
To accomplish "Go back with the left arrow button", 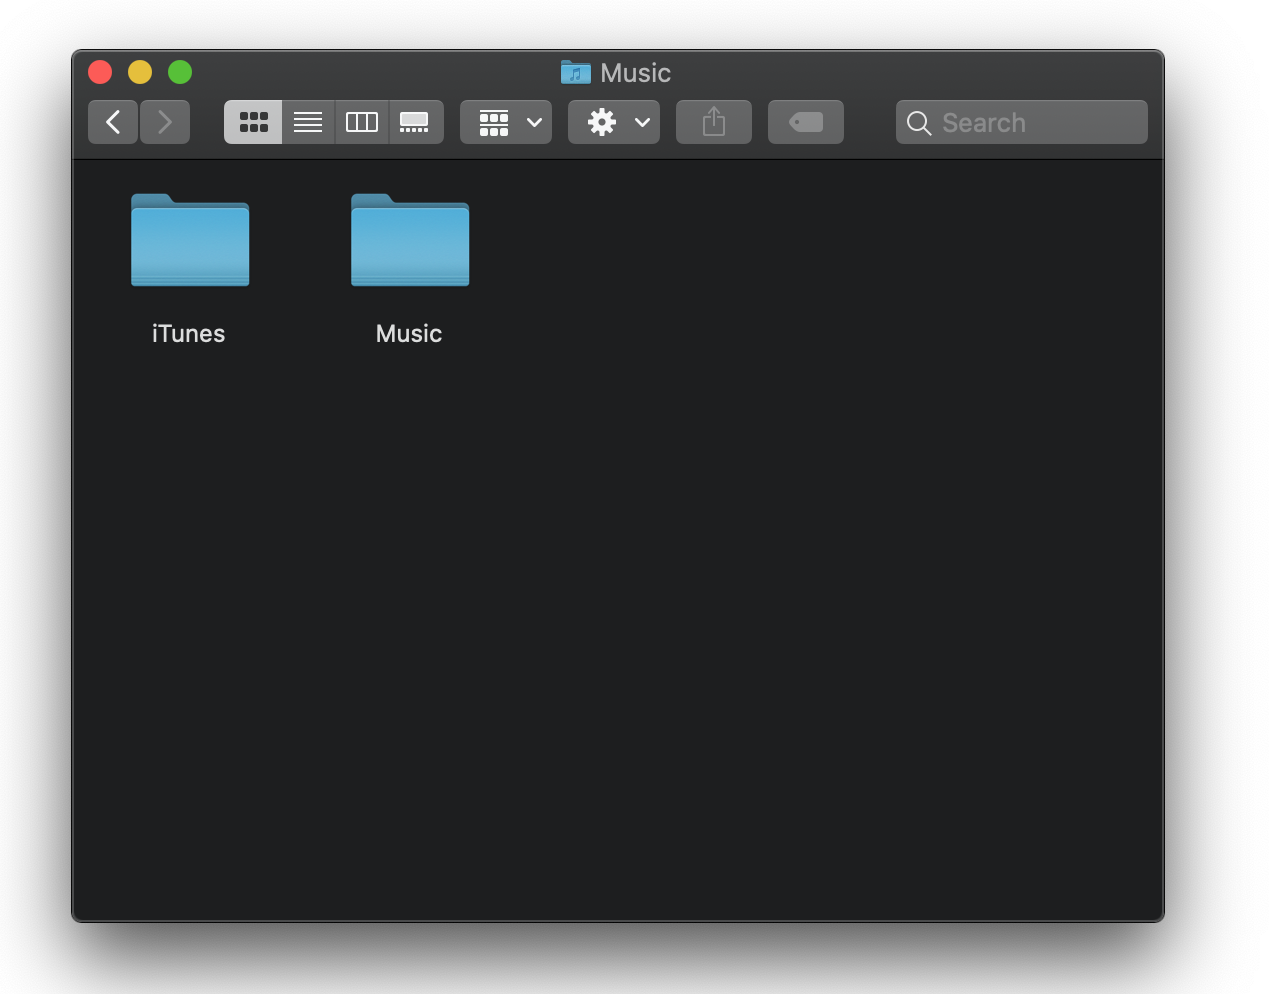I will (x=113, y=122).
